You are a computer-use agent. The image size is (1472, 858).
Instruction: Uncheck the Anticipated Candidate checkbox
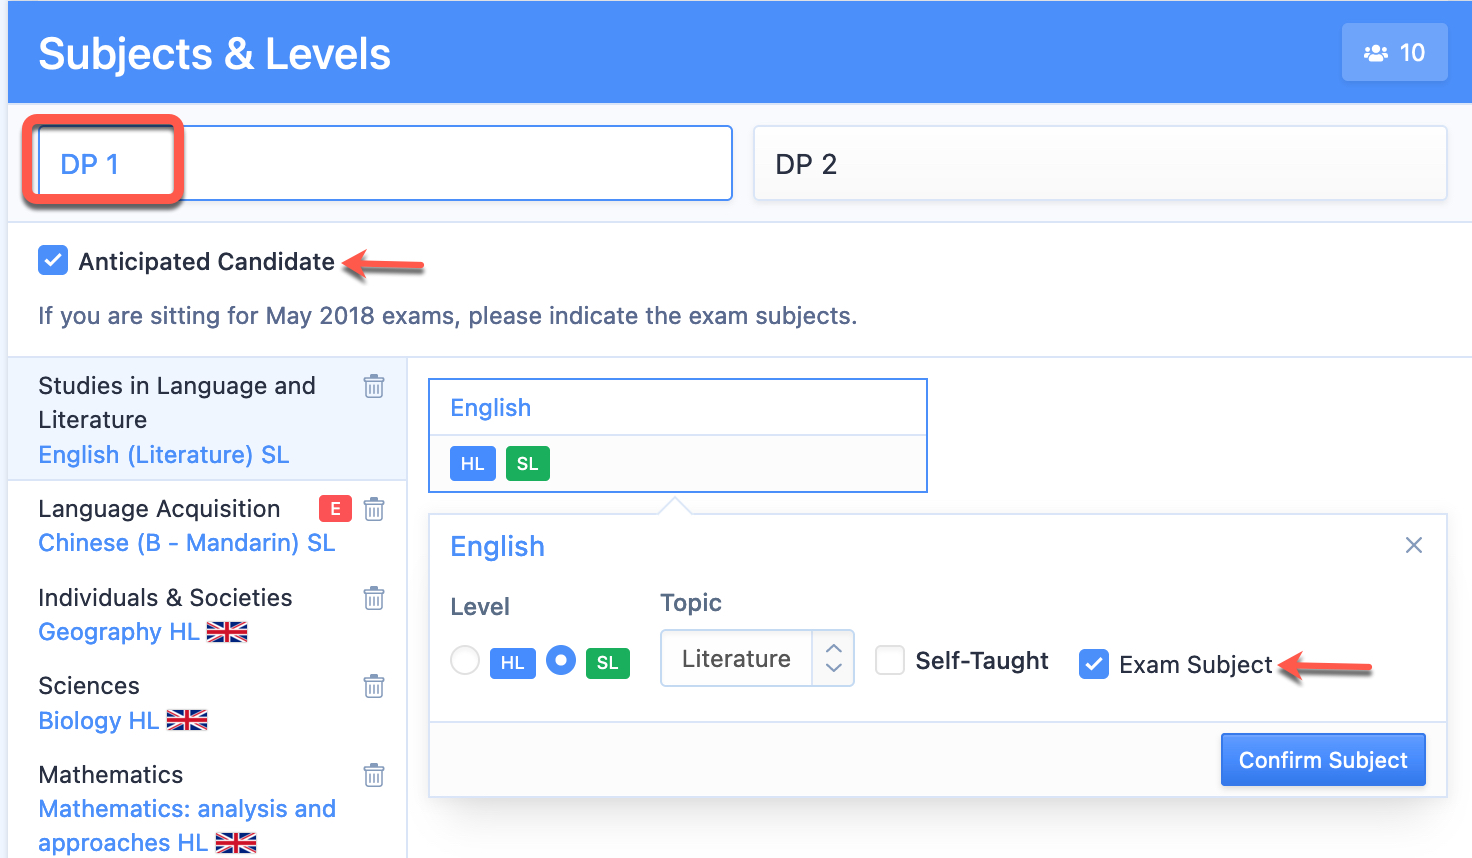53,260
